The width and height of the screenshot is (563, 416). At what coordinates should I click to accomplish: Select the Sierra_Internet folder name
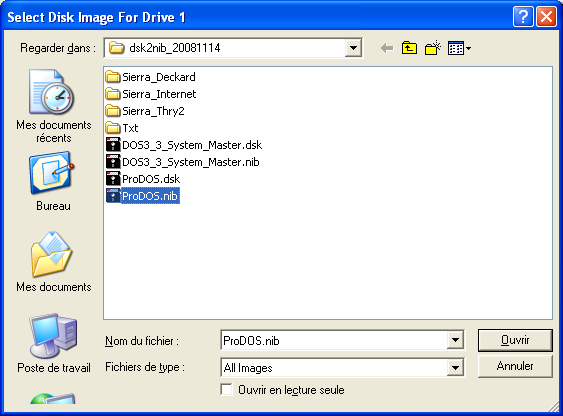159,94
